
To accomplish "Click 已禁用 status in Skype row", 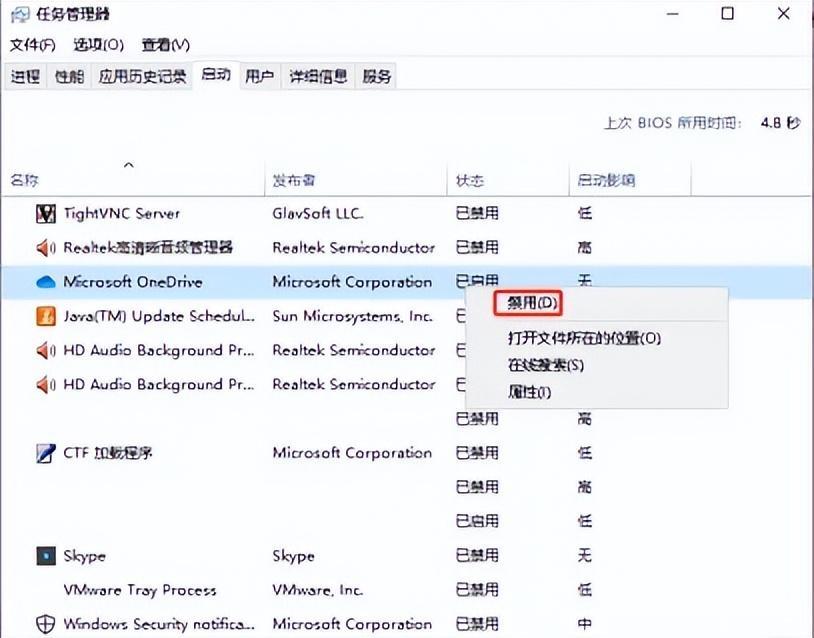I will click(x=477, y=555).
